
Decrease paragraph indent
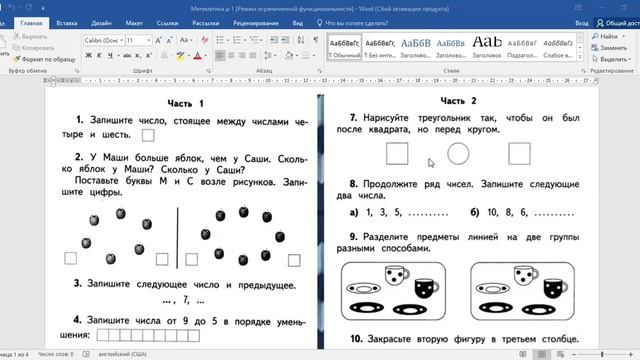274,40
